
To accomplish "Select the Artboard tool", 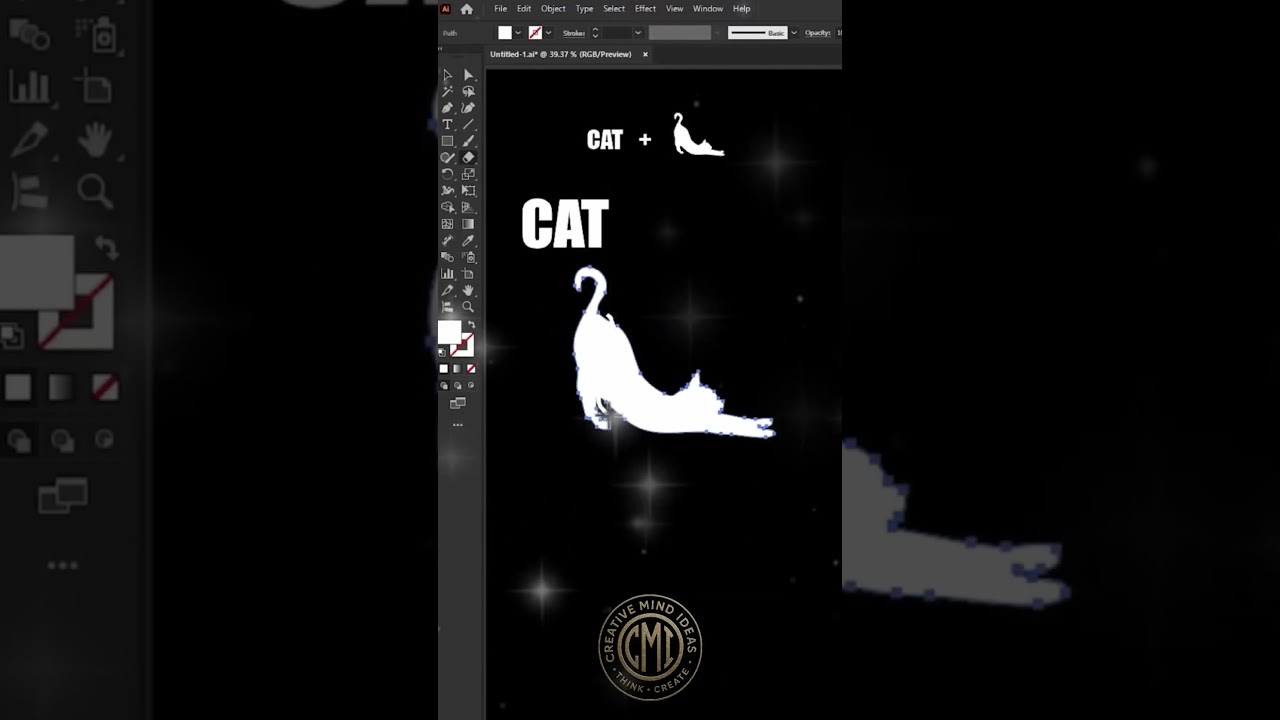I will pos(468,273).
